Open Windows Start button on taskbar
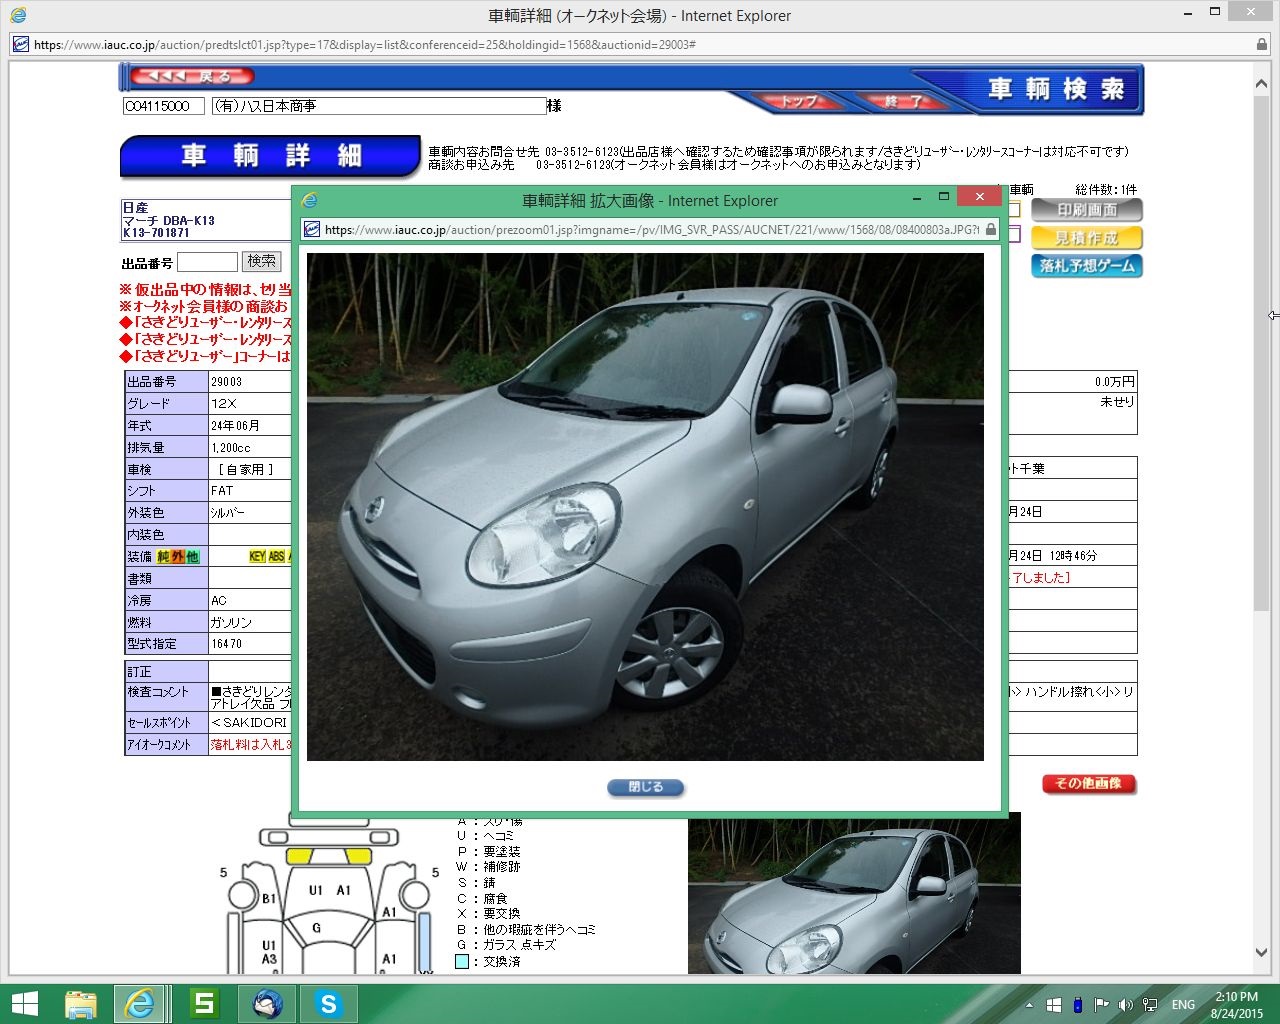 coord(24,1004)
